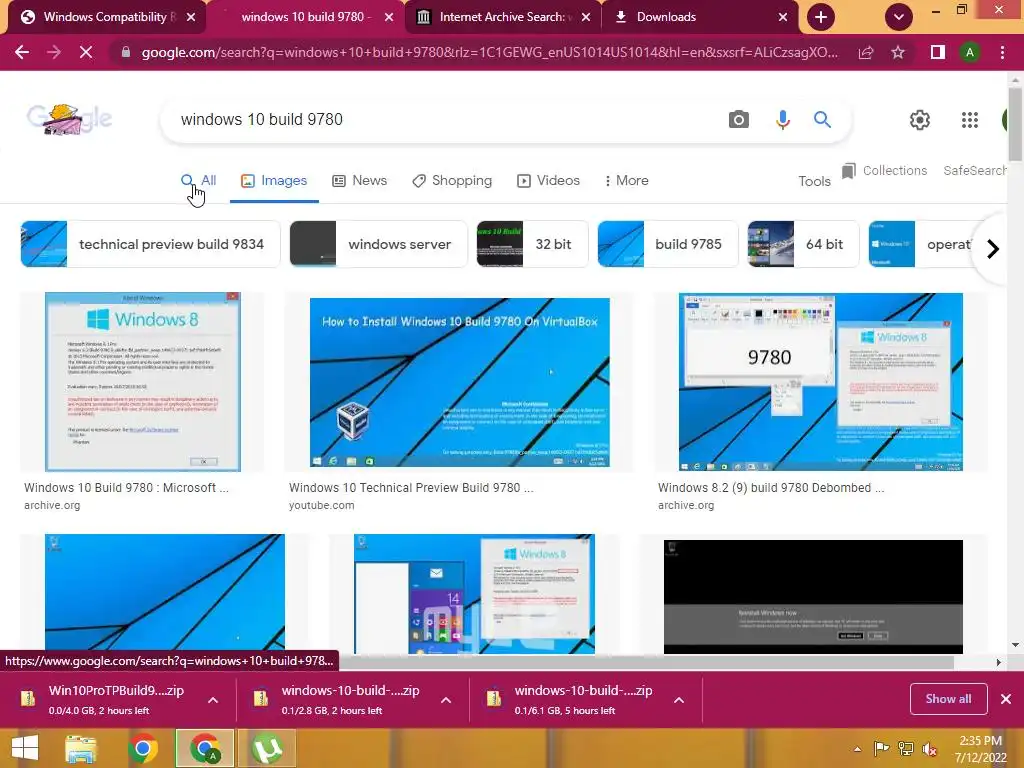Image resolution: width=1024 pixels, height=768 pixels.
Task: Open News search results
Action: coord(359,180)
